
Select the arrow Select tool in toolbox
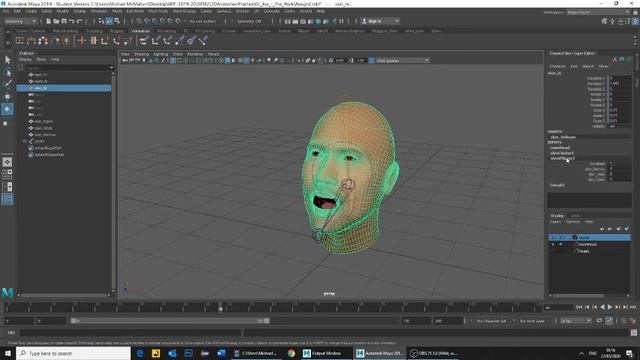tap(7, 60)
